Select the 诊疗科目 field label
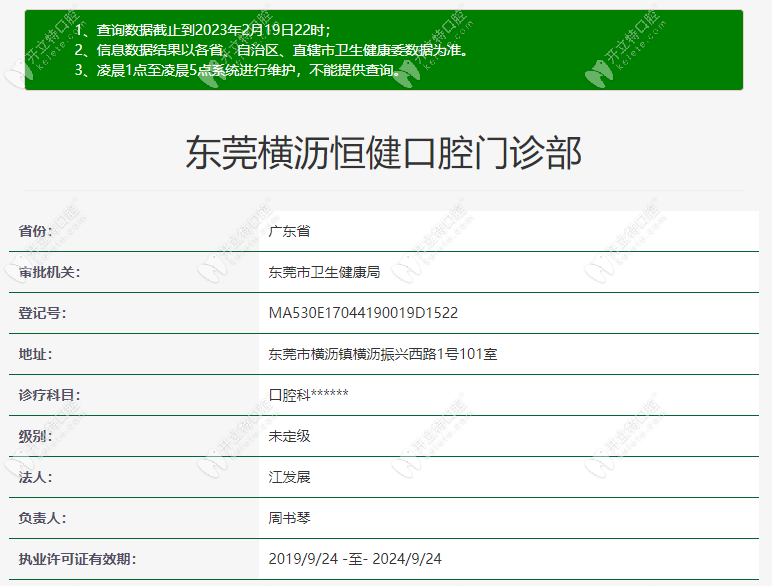Image resolution: width=772 pixels, height=586 pixels. 50,395
